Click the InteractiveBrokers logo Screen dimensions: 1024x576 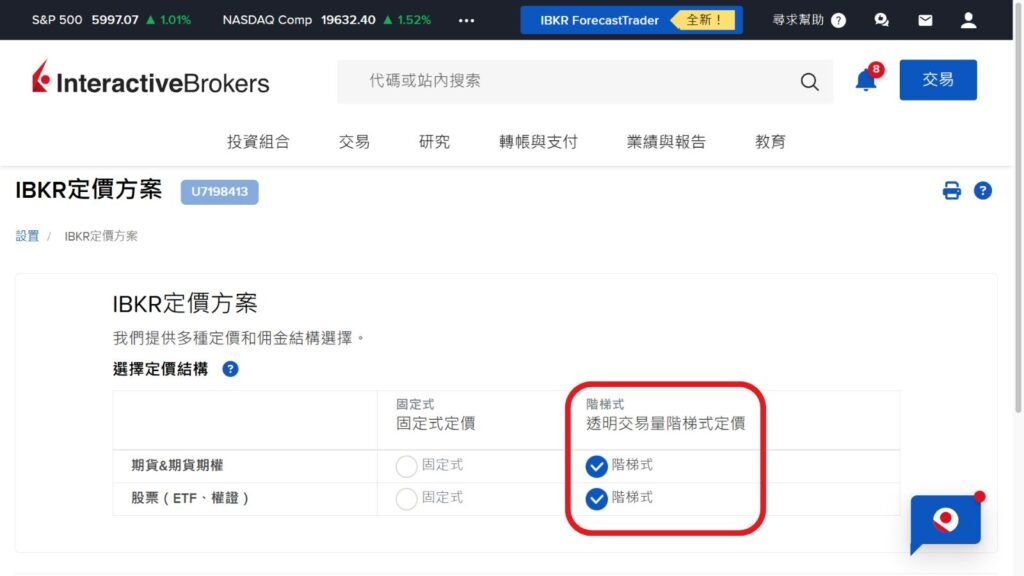pyautogui.click(x=148, y=81)
